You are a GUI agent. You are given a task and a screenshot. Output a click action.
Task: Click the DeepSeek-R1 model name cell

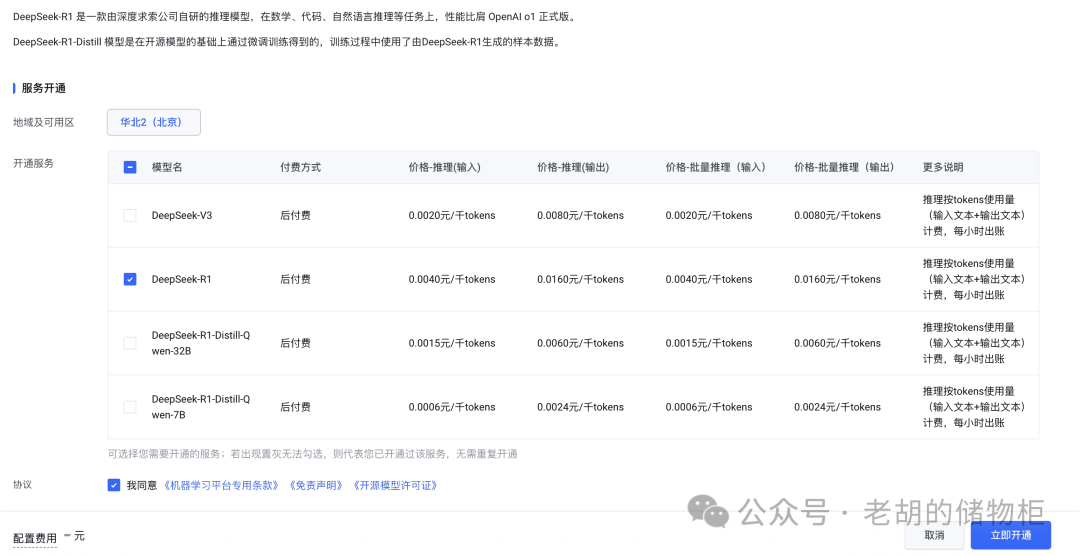click(181, 279)
